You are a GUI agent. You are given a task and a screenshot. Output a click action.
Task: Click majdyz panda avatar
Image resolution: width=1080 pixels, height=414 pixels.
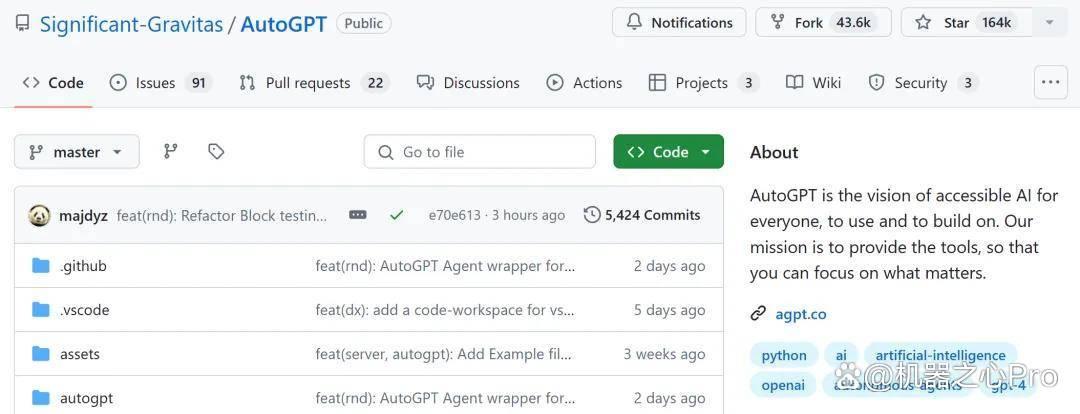pyautogui.click(x=39, y=216)
